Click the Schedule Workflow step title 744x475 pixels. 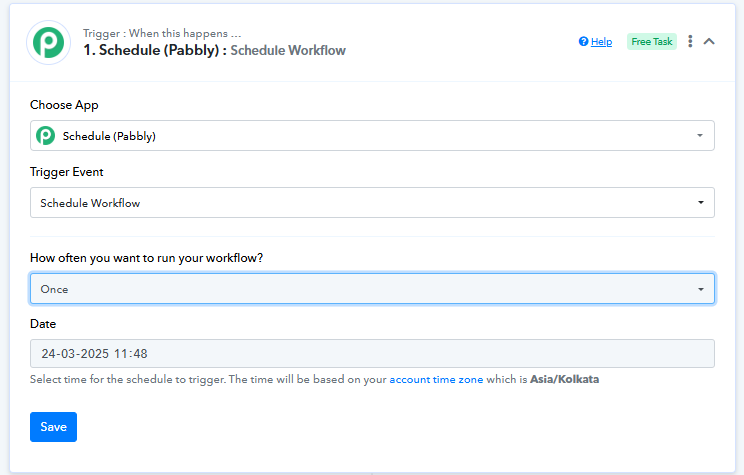tap(288, 50)
